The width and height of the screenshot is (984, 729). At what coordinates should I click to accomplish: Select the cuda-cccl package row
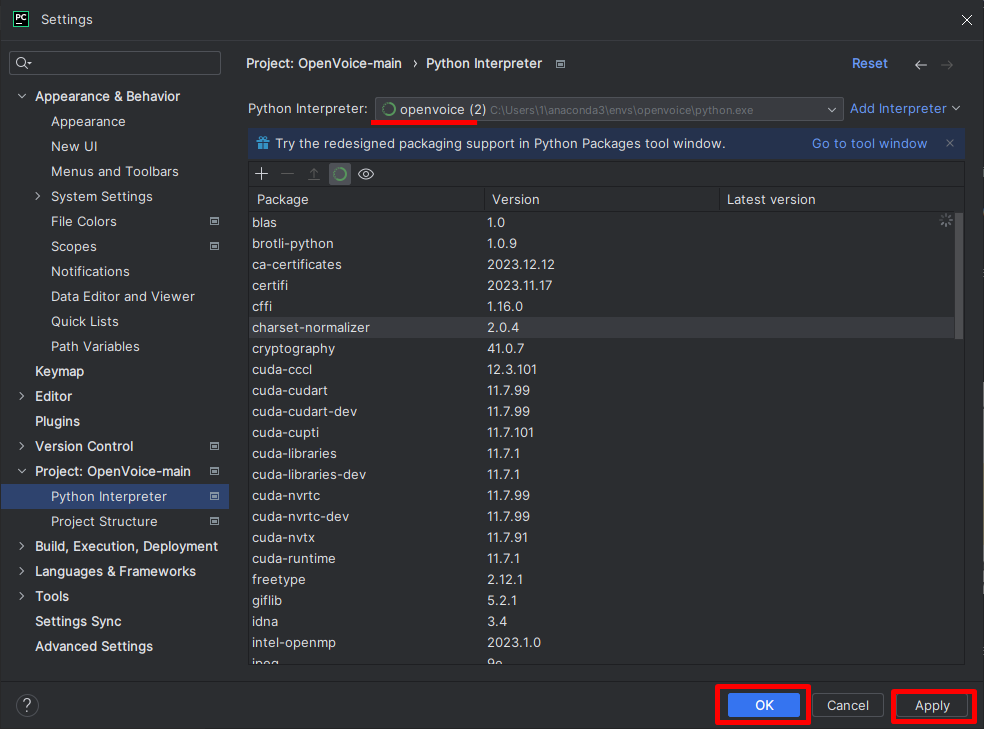click(x=602, y=370)
